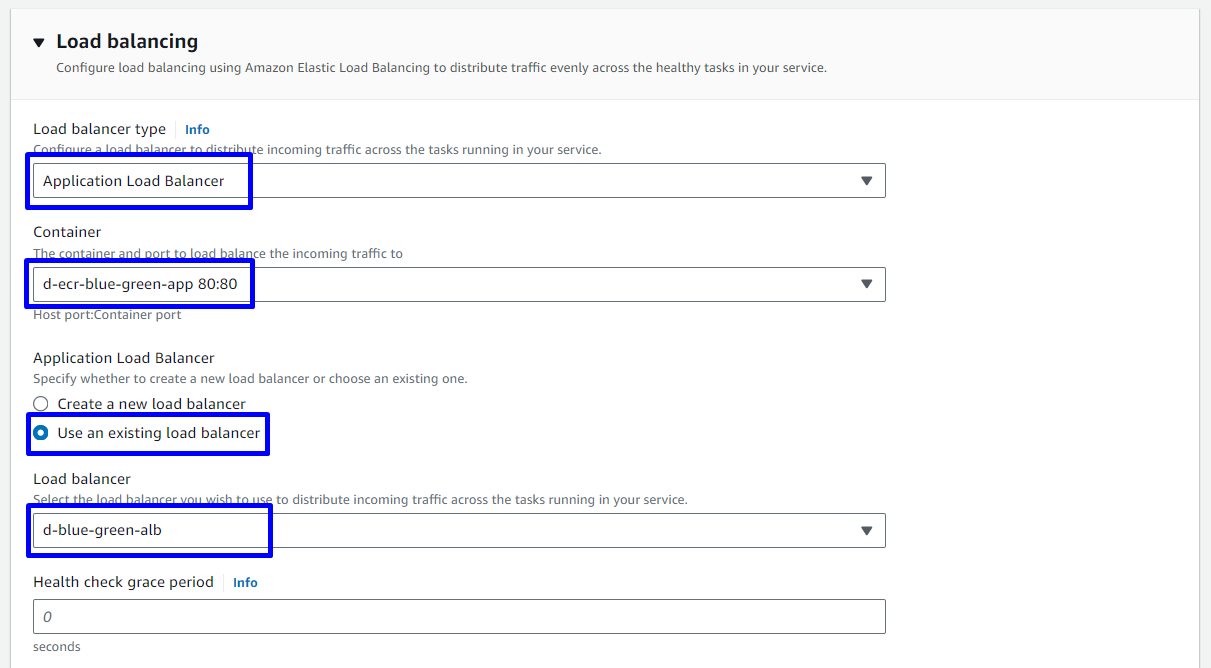Open the d-ecr-blue-green-app 80:80 container dropdown

450,284
